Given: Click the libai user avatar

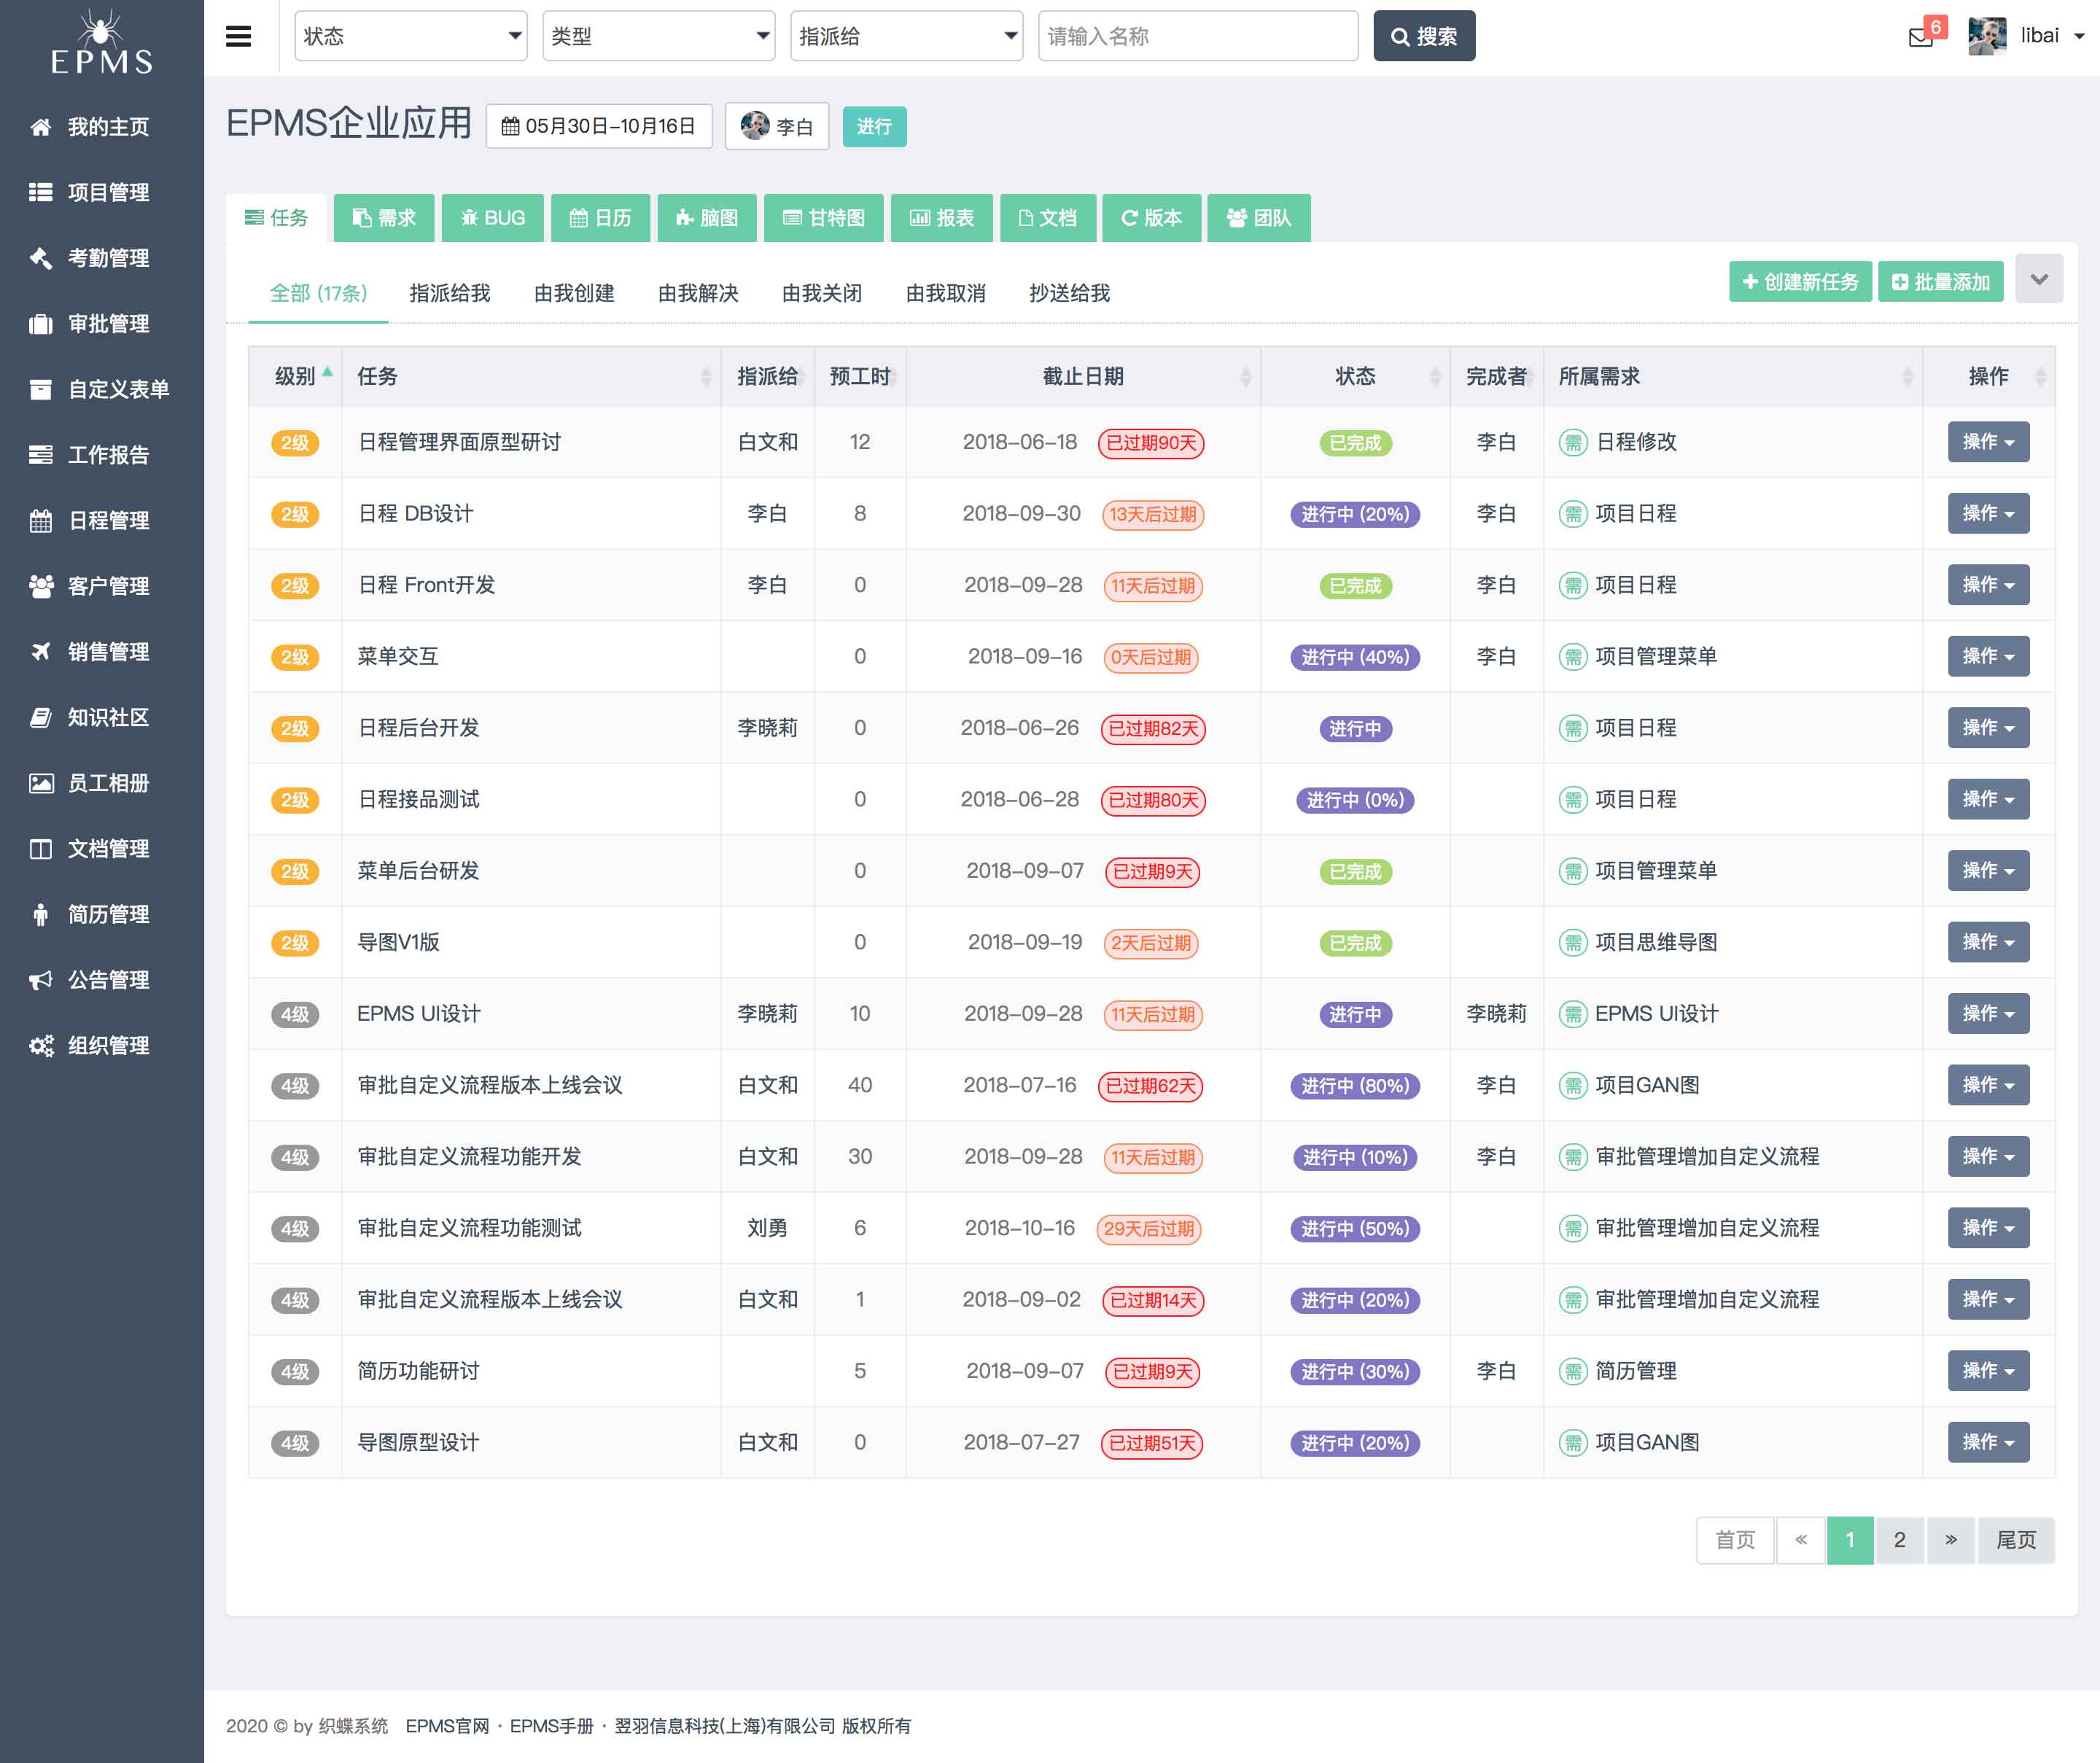Looking at the screenshot, I should coord(1986,36).
